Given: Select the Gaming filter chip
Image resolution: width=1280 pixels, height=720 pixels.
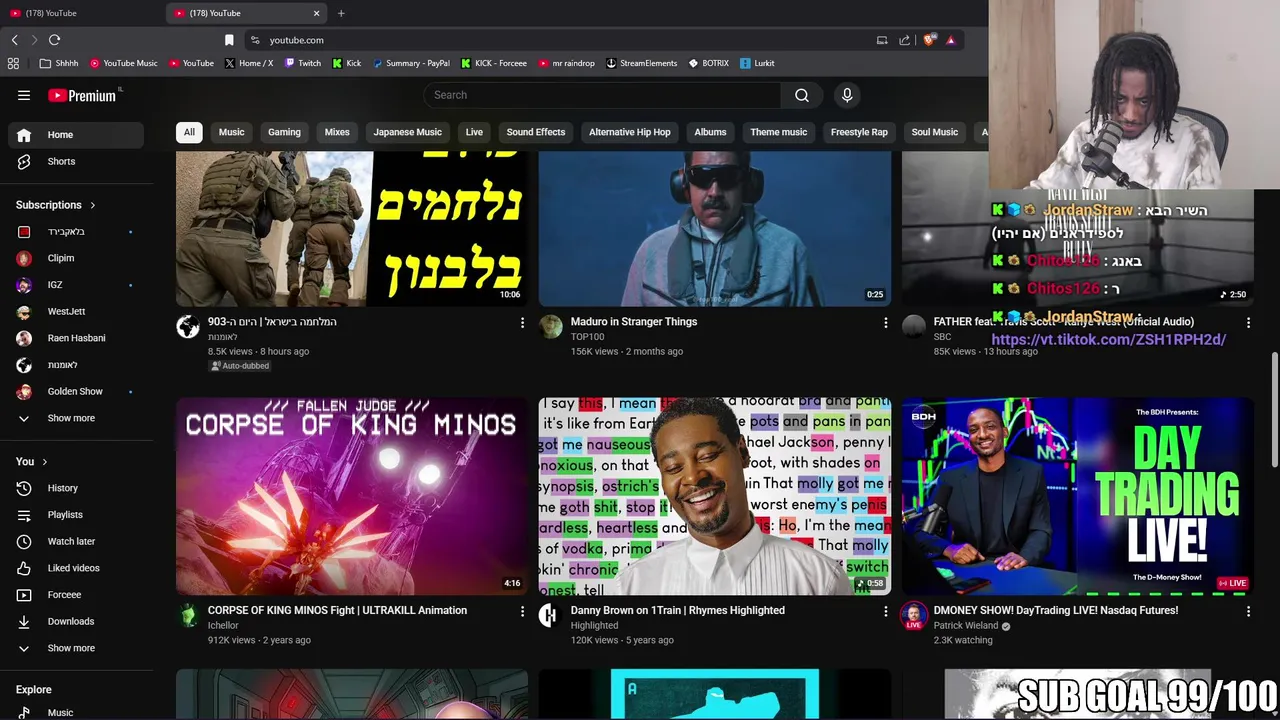Looking at the screenshot, I should click(x=284, y=132).
